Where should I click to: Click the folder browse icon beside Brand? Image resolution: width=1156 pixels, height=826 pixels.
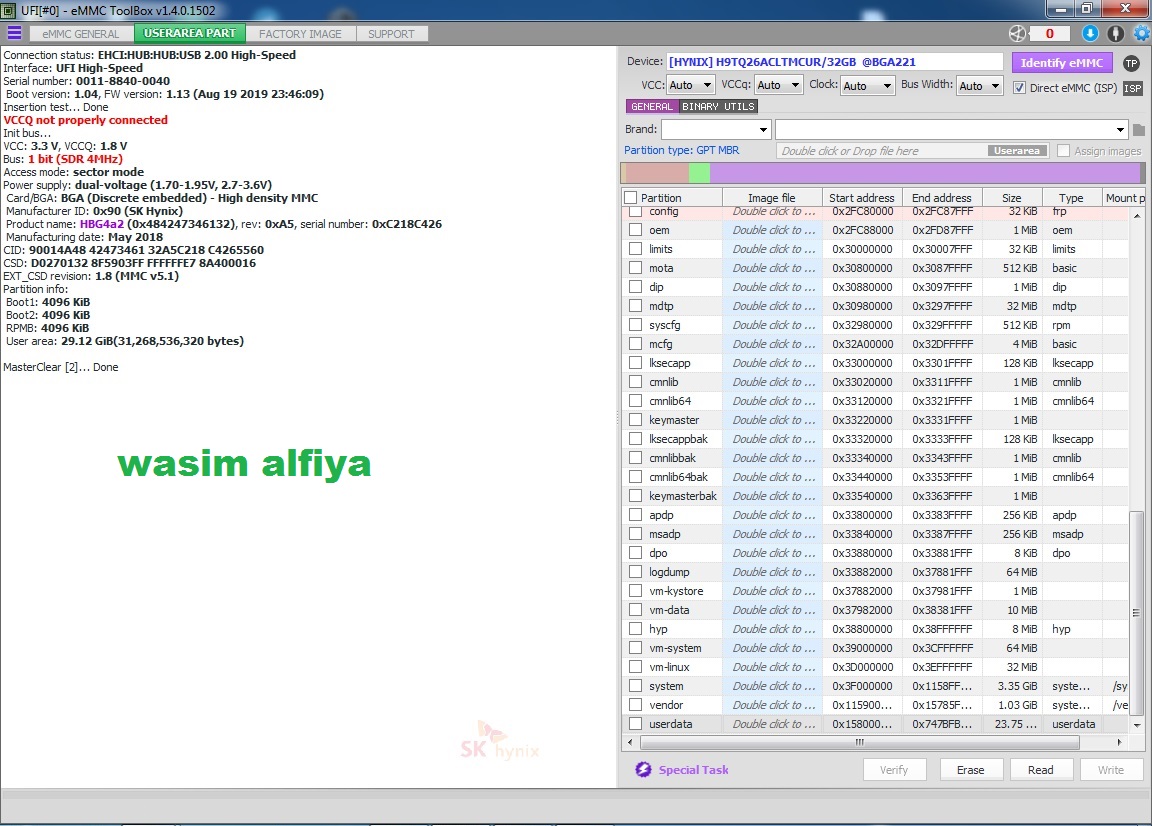pyautogui.click(x=1139, y=130)
